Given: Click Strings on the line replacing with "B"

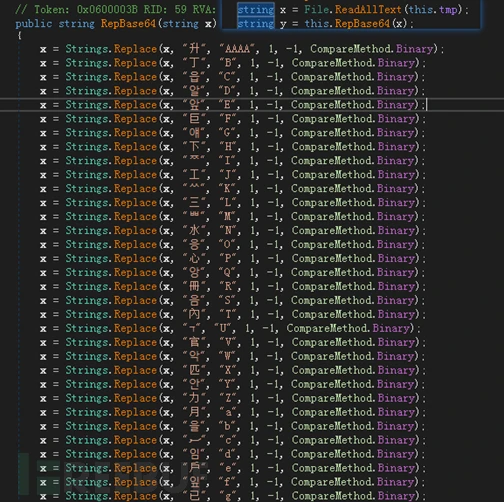Looking at the screenshot, I should [87, 63].
